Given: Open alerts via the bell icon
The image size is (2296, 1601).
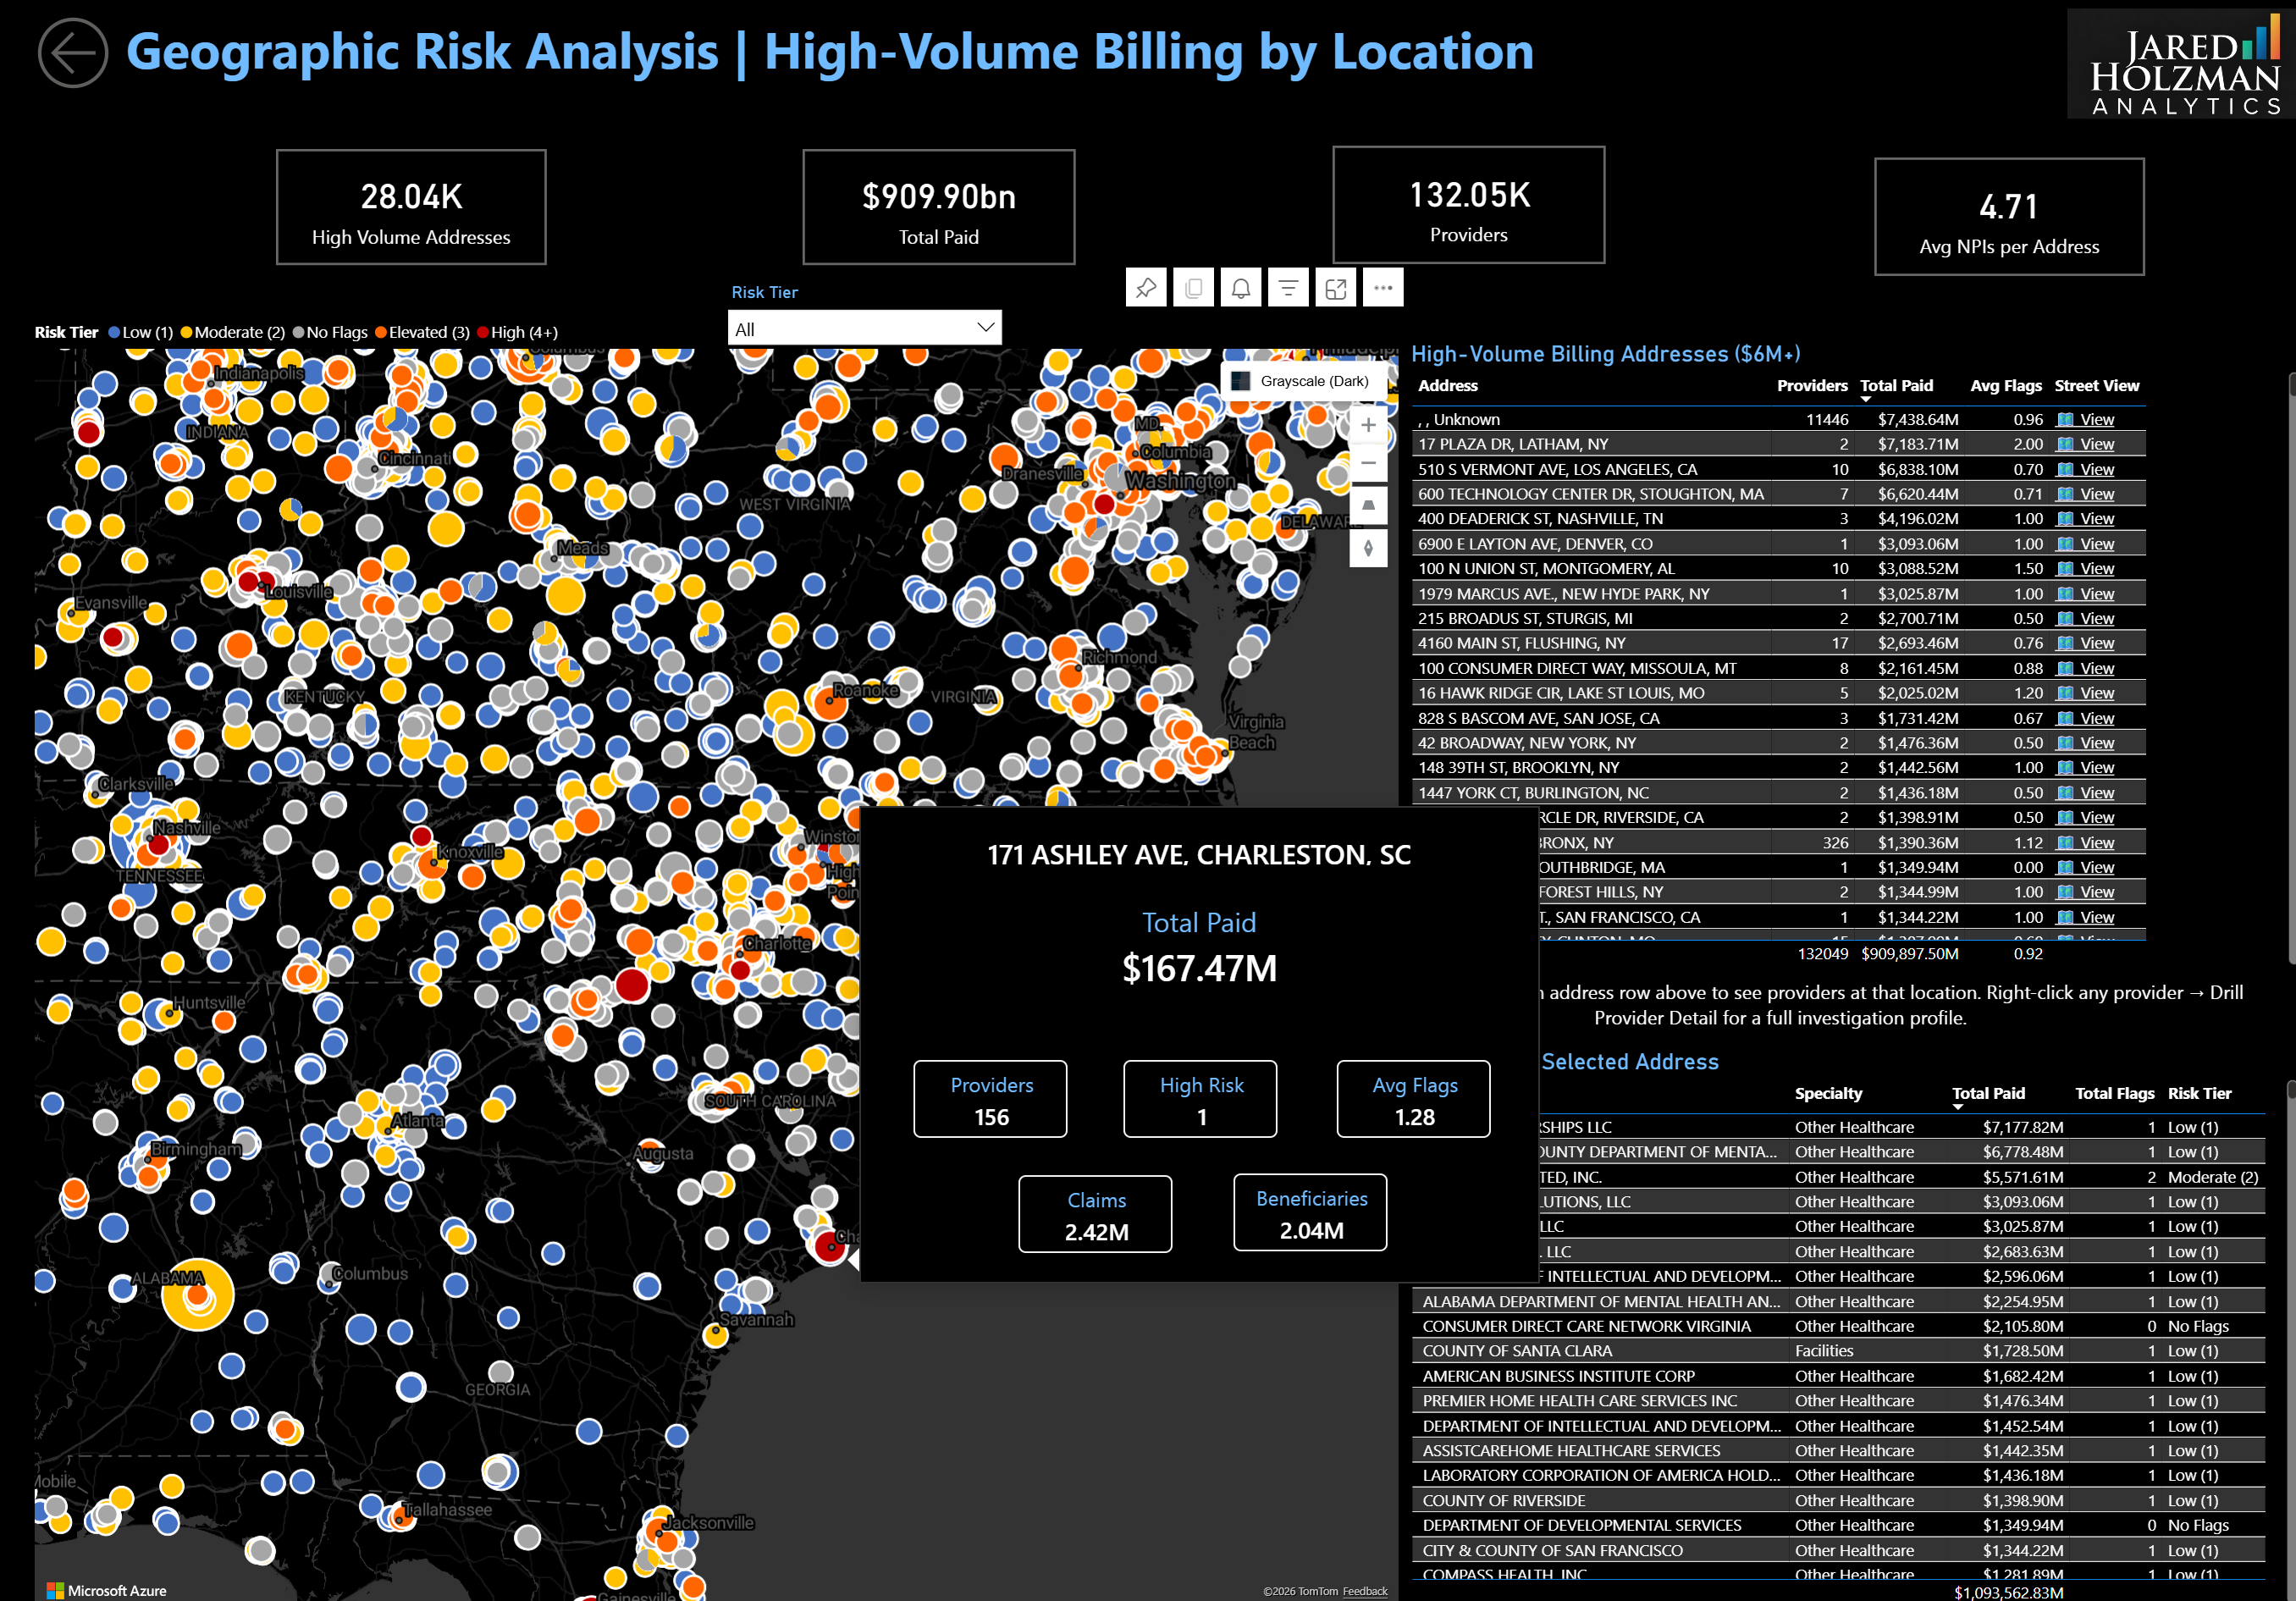Looking at the screenshot, I should point(1241,287).
